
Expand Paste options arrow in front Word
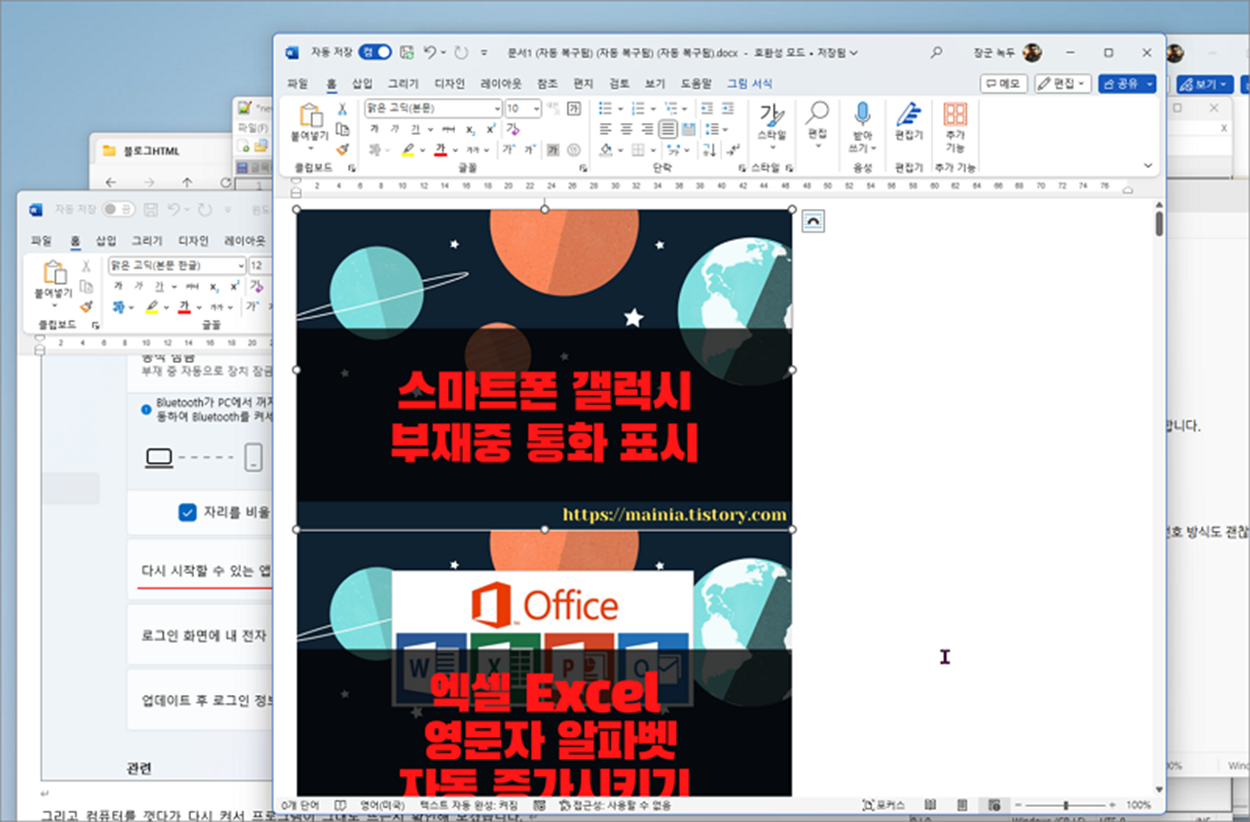coord(310,147)
